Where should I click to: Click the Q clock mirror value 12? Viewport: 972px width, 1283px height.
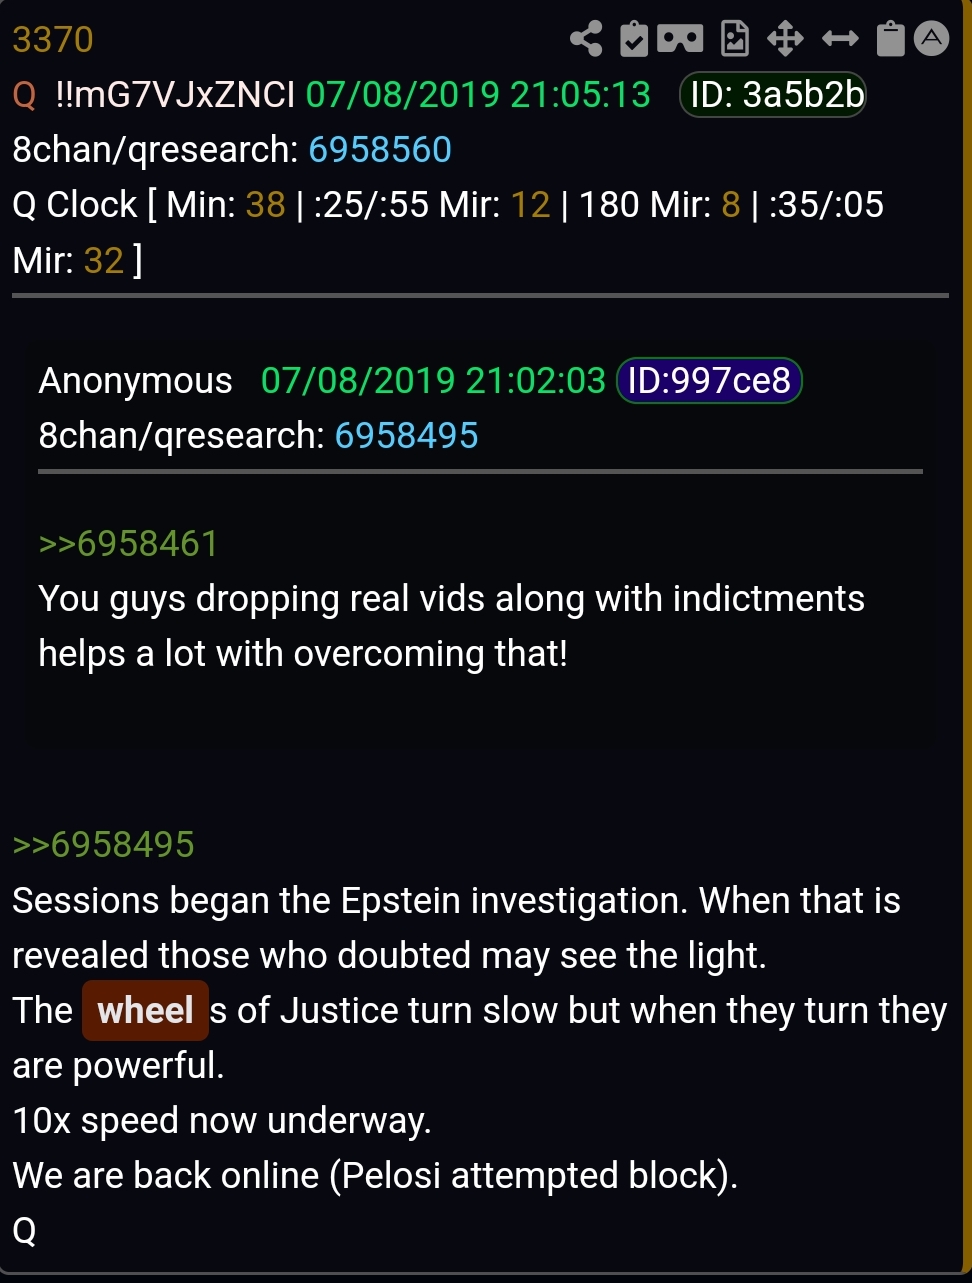click(x=530, y=204)
